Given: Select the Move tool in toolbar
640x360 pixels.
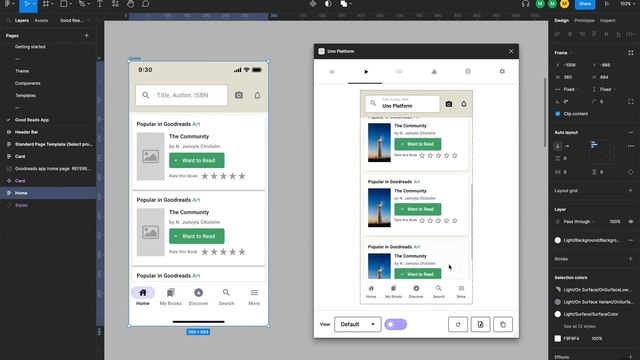Looking at the screenshot, I should (27, 4).
